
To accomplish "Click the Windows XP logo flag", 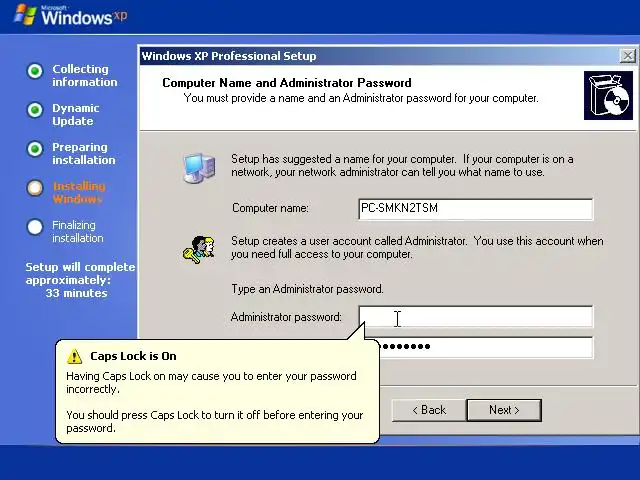I will click(24, 15).
